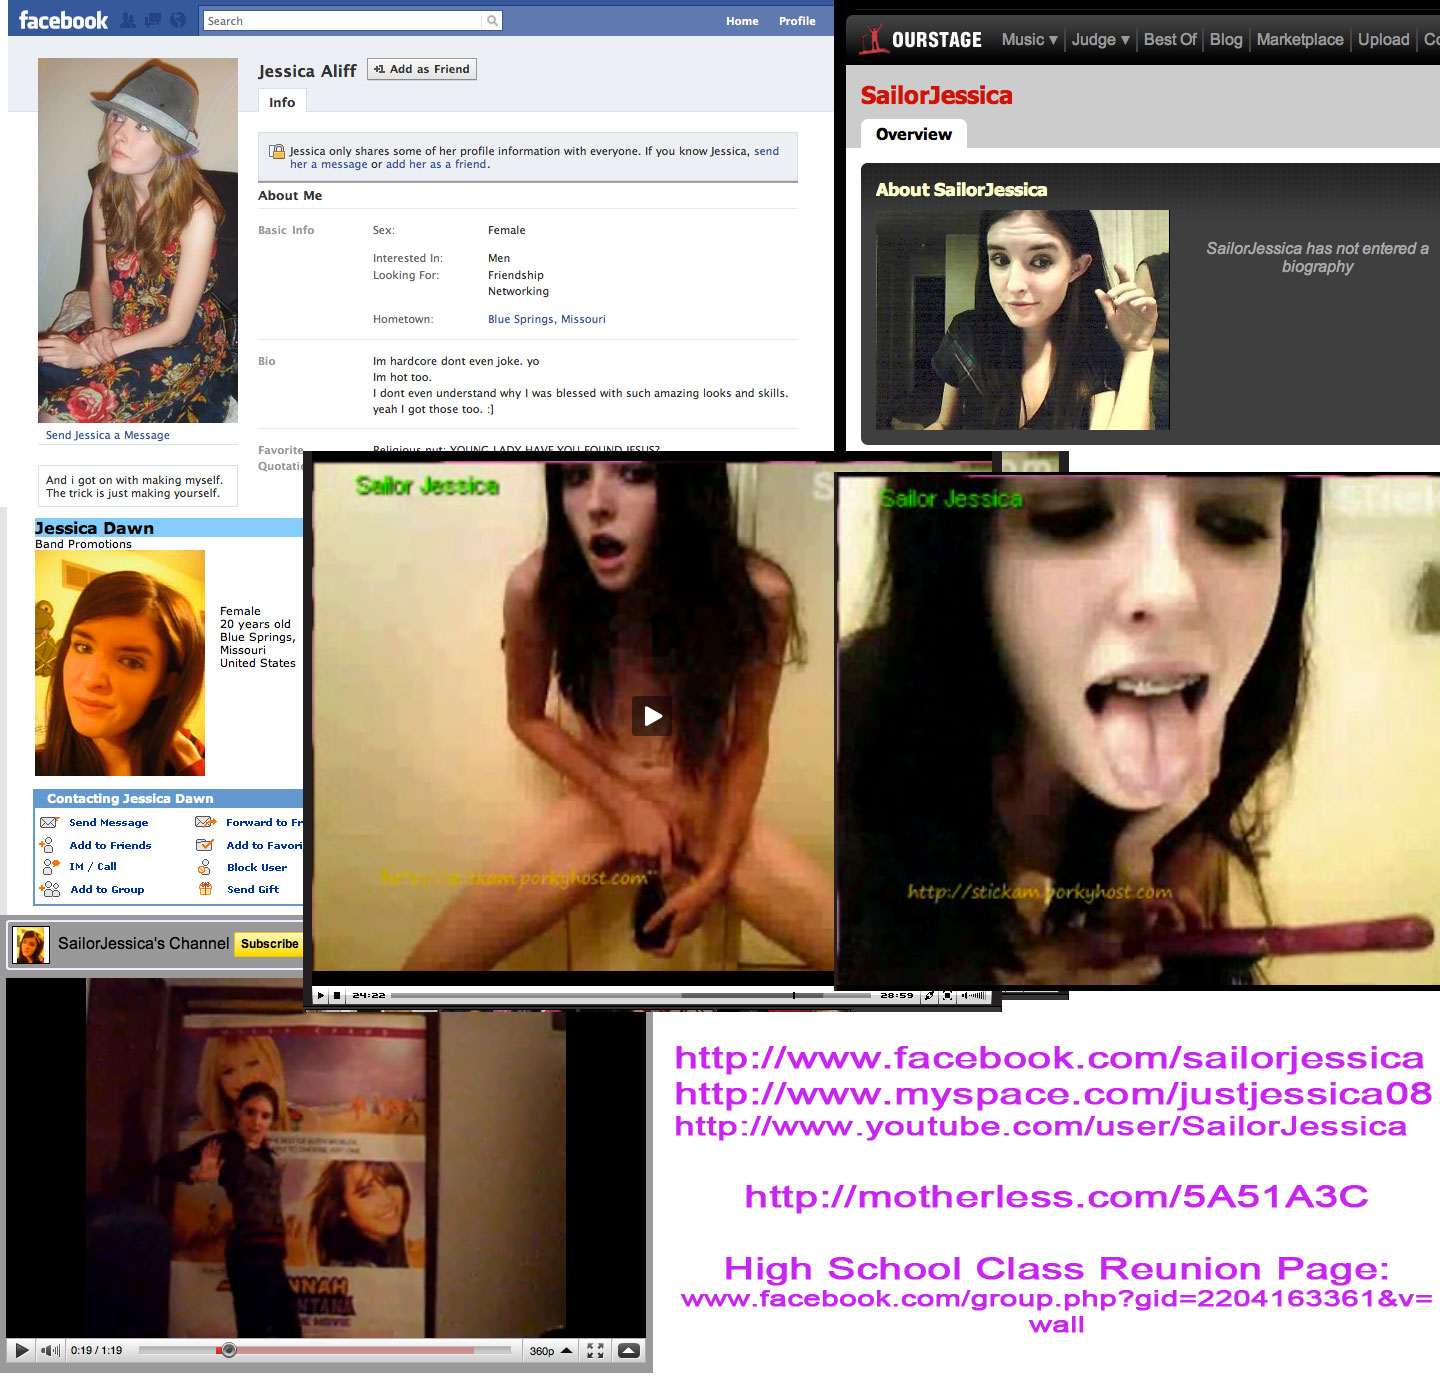Open the OurStage Blog

[1226, 39]
